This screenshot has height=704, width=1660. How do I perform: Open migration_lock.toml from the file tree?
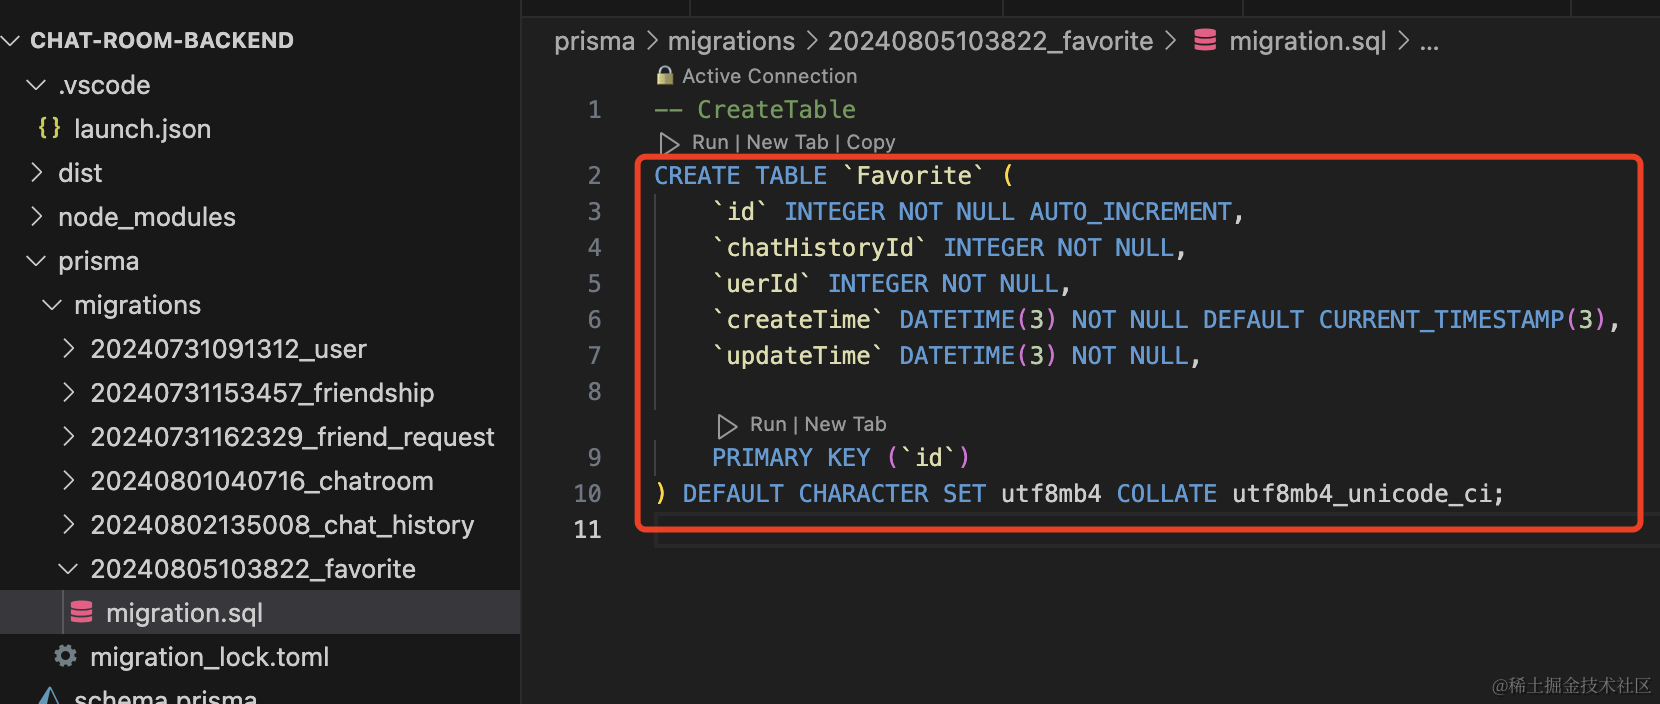click(209, 657)
